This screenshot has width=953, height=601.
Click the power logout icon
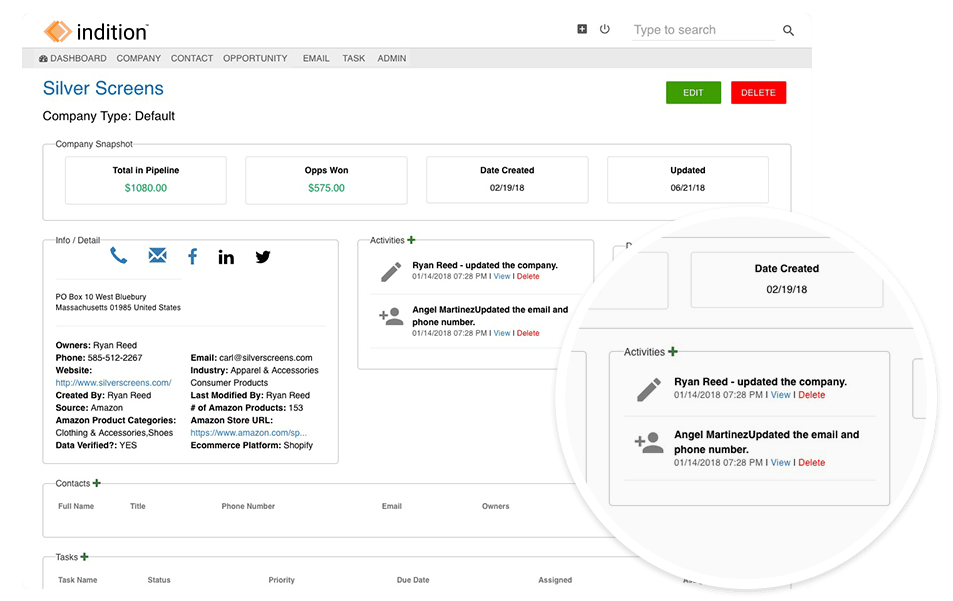tap(605, 30)
